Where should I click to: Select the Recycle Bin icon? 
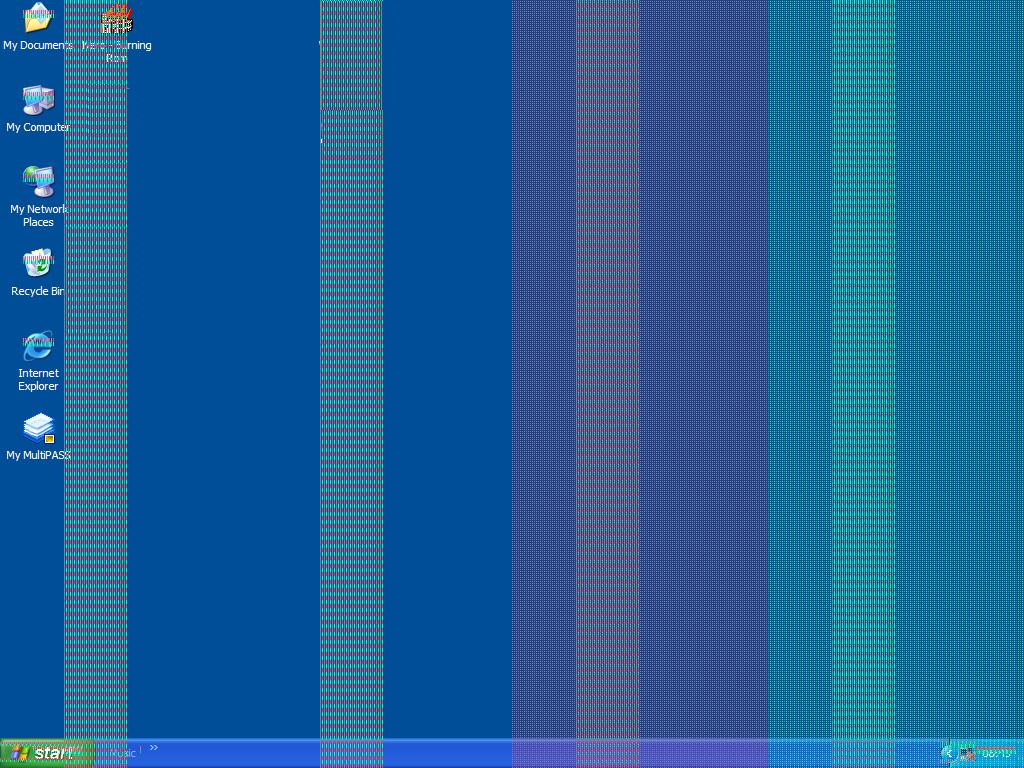38,264
